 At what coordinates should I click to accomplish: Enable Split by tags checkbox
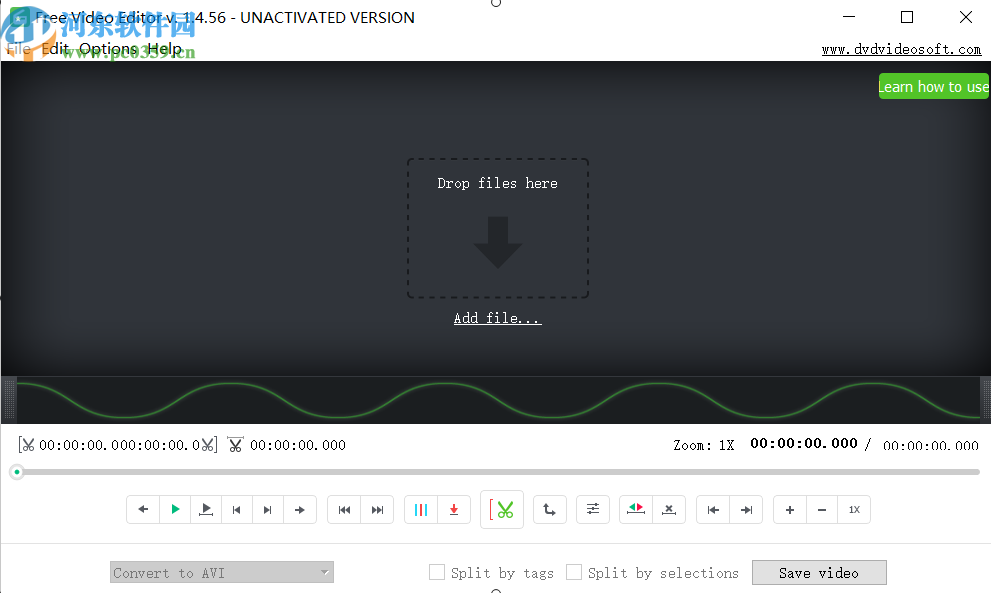click(437, 572)
